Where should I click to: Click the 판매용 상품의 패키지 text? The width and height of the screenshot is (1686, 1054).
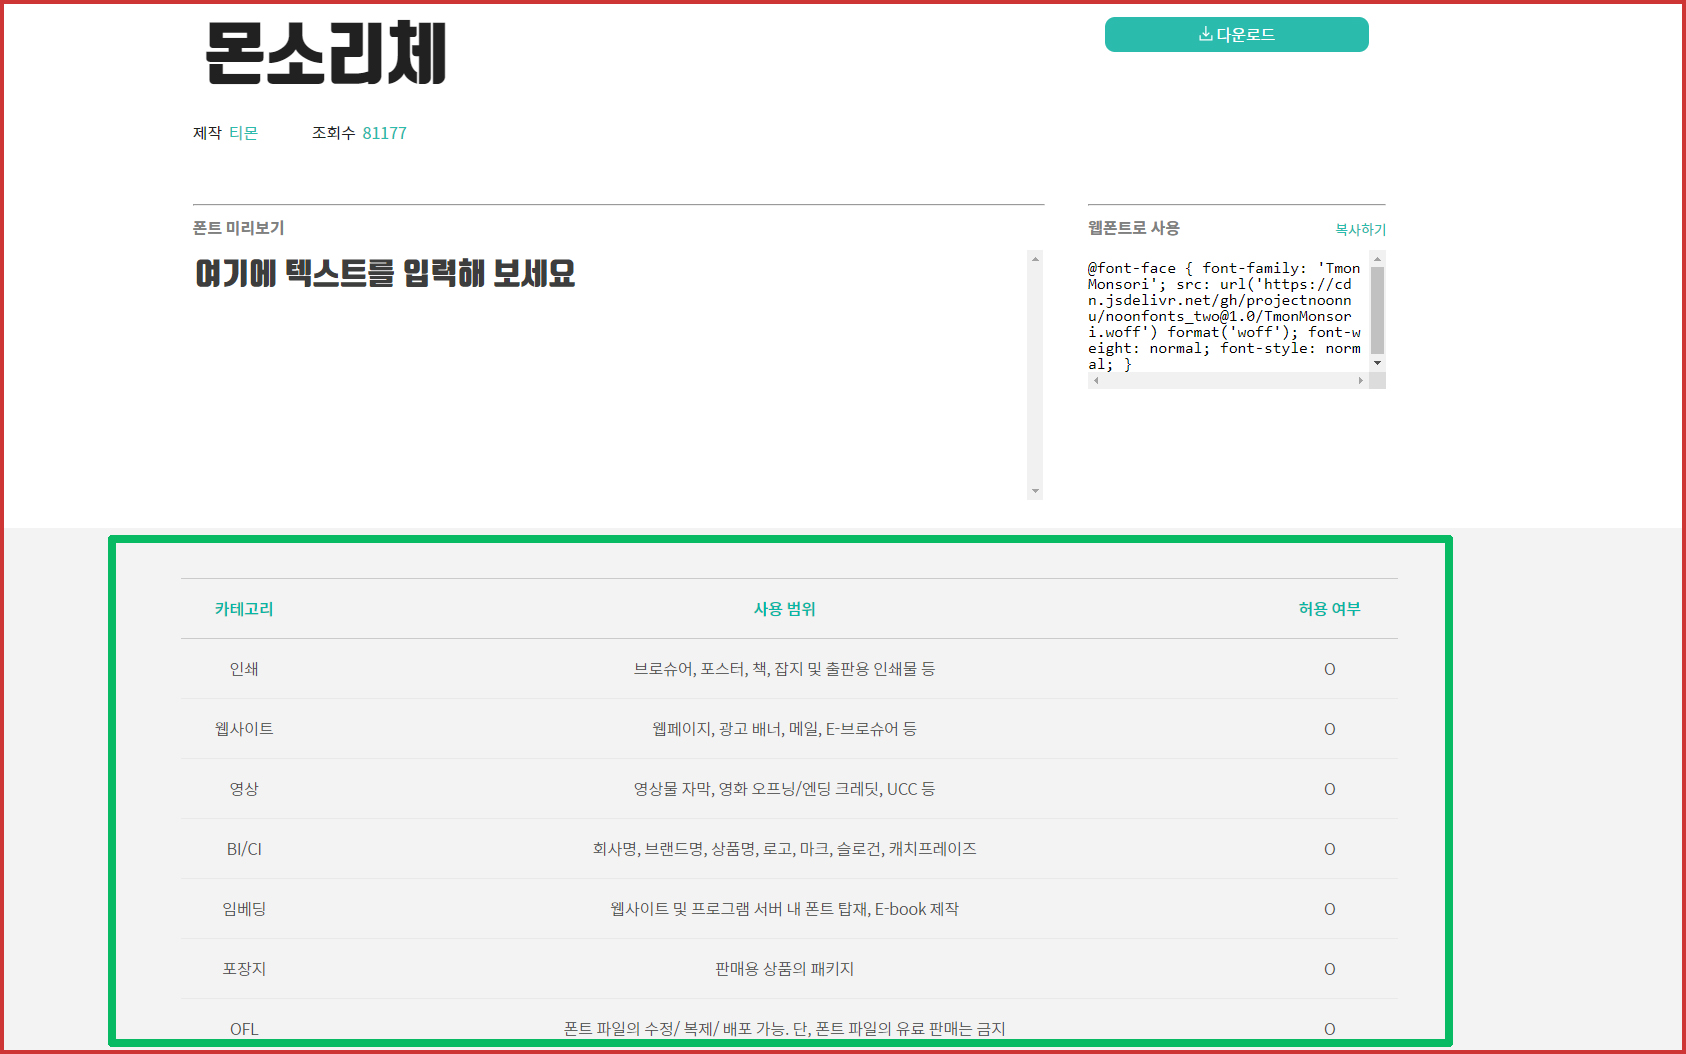point(784,969)
